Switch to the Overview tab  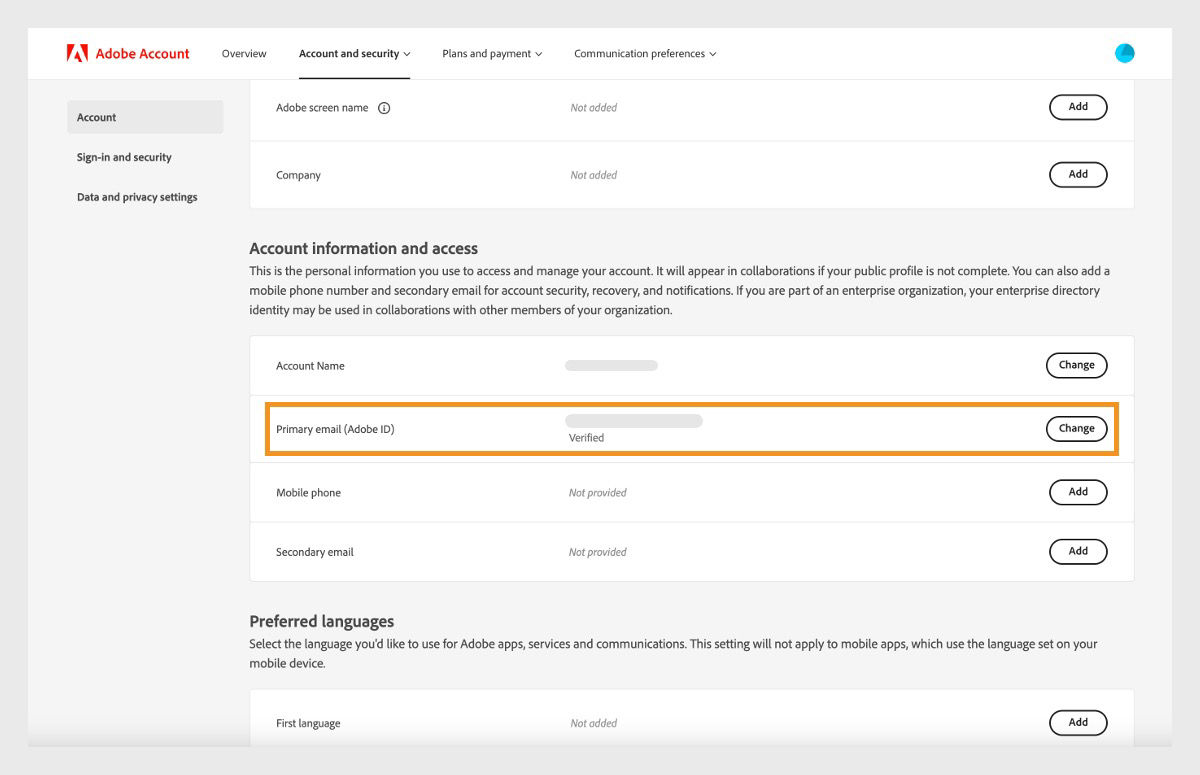[x=243, y=54]
